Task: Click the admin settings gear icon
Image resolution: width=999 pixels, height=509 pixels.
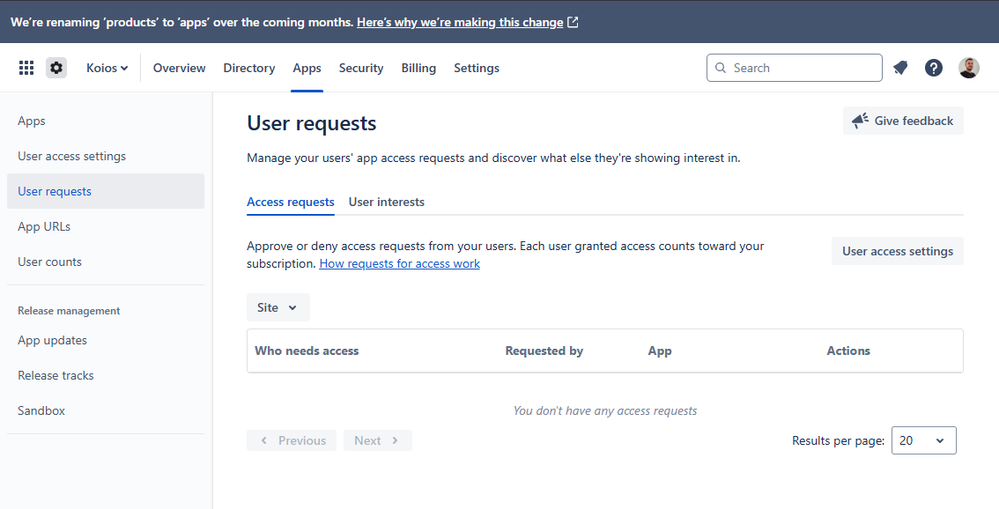Action: click(x=56, y=68)
